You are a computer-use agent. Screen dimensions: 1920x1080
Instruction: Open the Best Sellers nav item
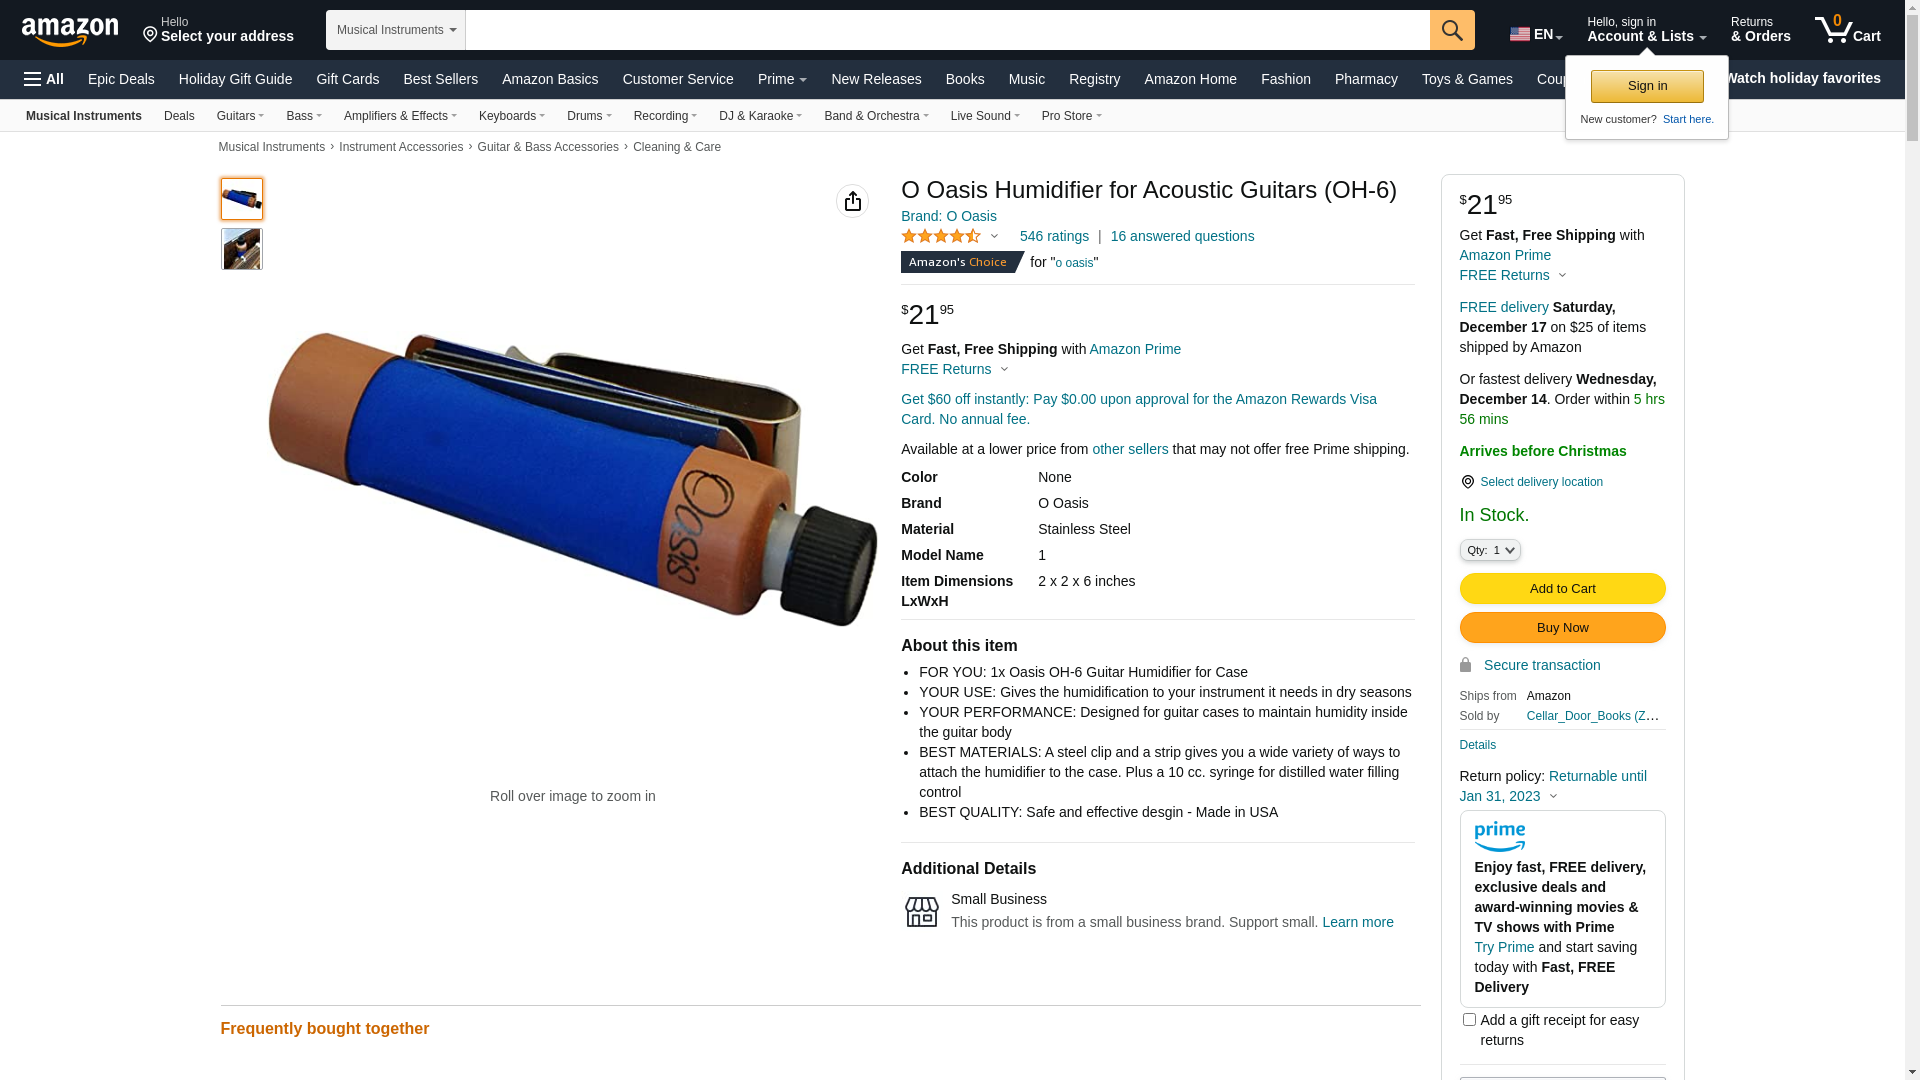click(x=440, y=79)
